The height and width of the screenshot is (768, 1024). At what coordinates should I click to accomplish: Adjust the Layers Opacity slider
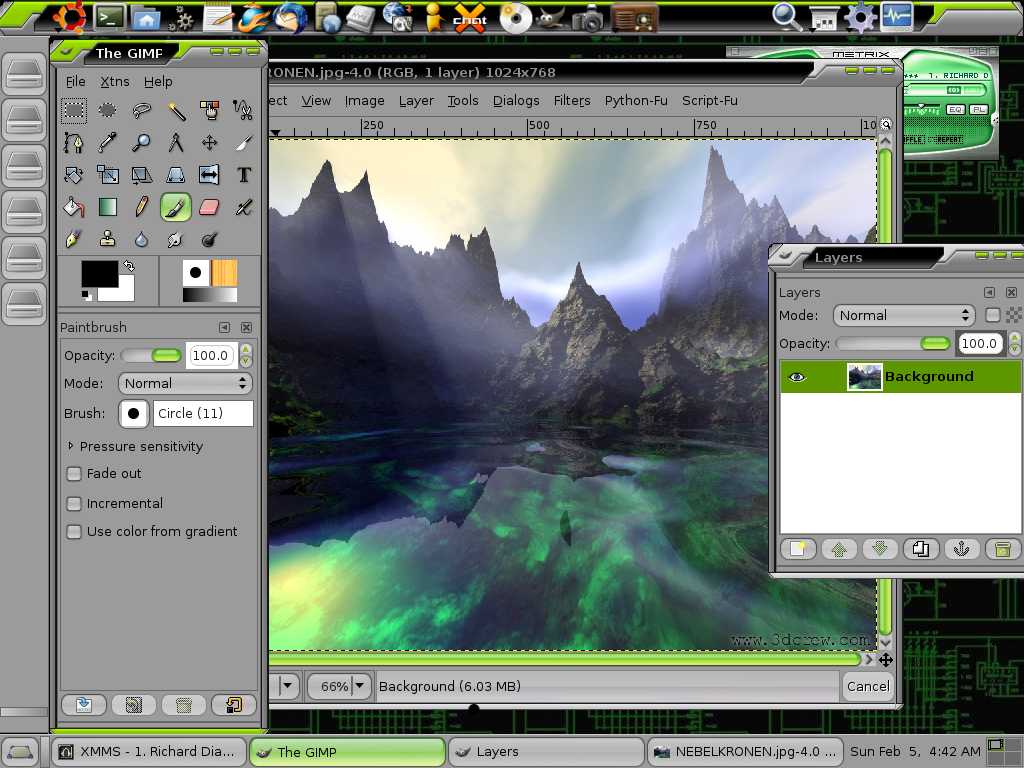point(893,344)
